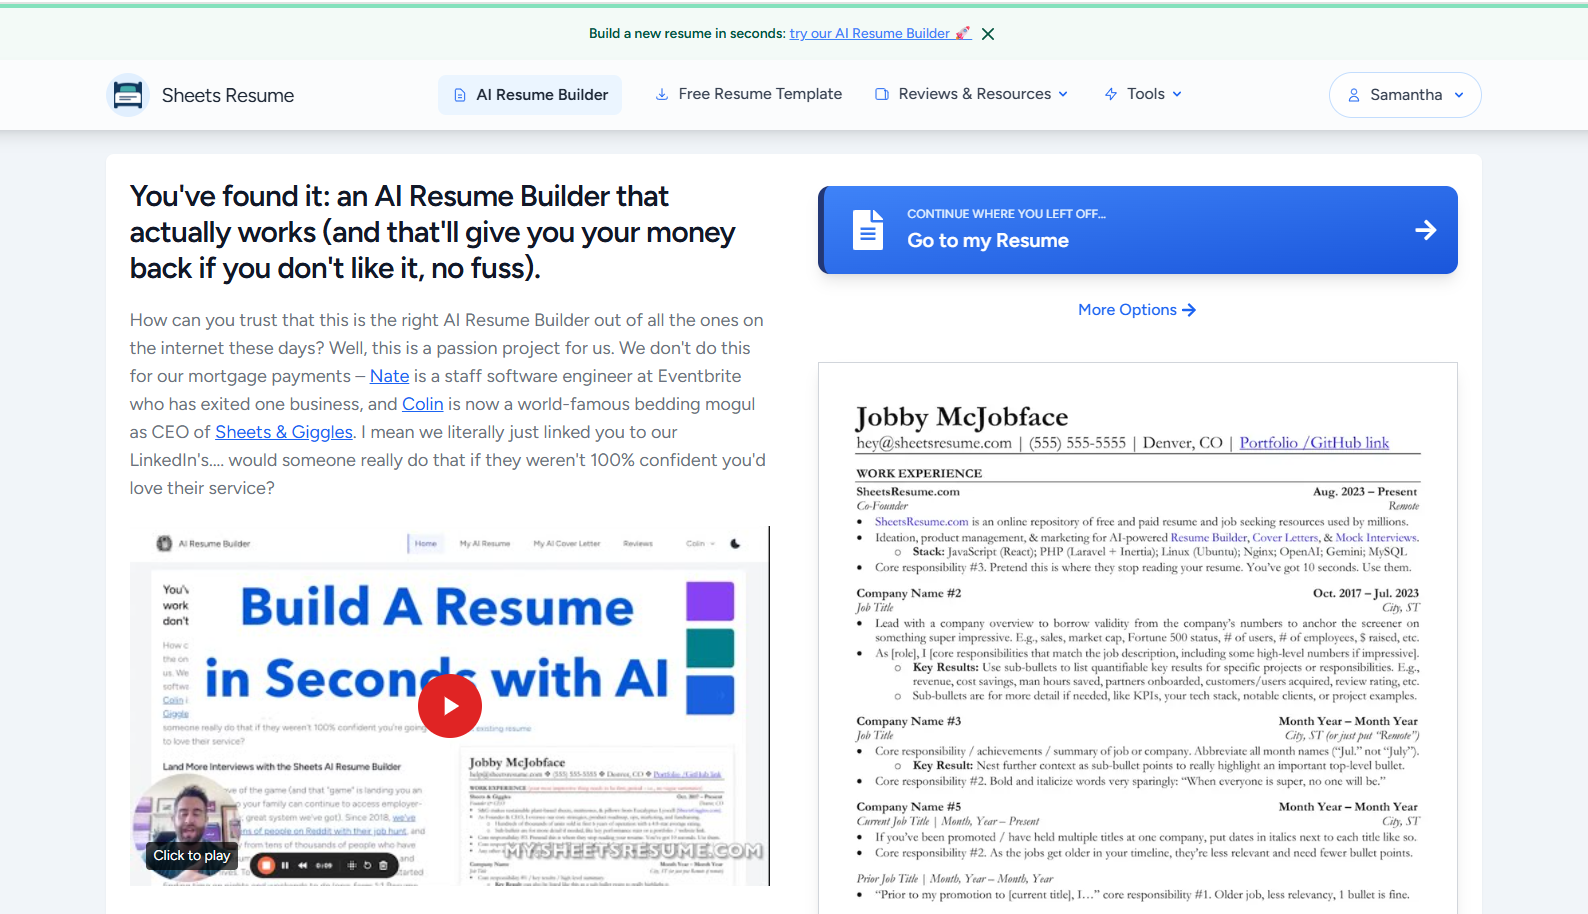
Task: Click the Reviews & Resources panel icon
Action: pyautogui.click(x=882, y=94)
